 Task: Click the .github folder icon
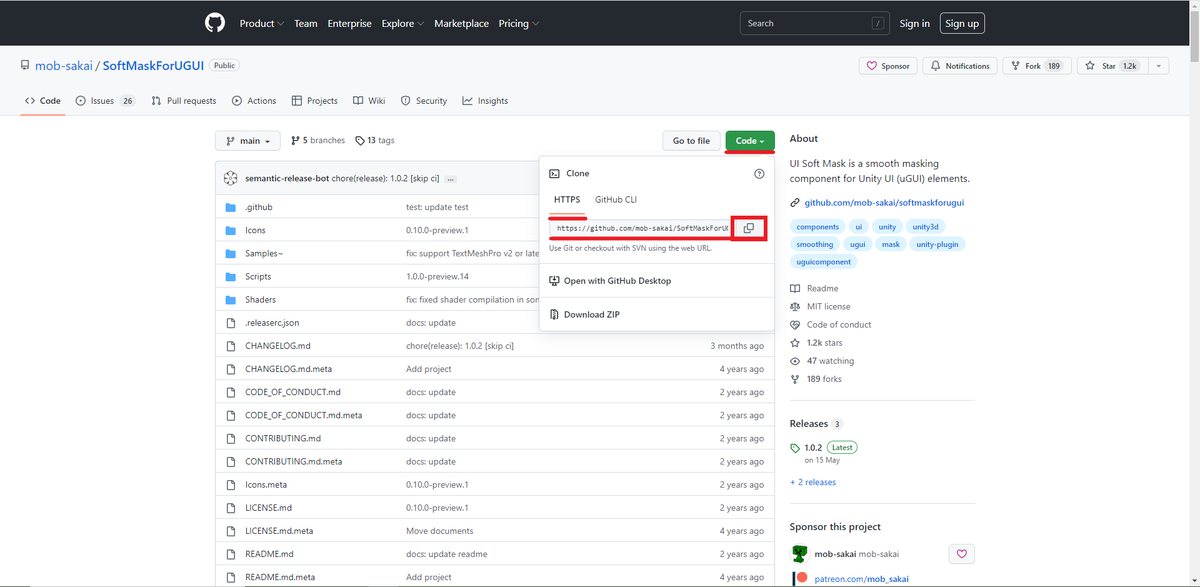pos(230,207)
